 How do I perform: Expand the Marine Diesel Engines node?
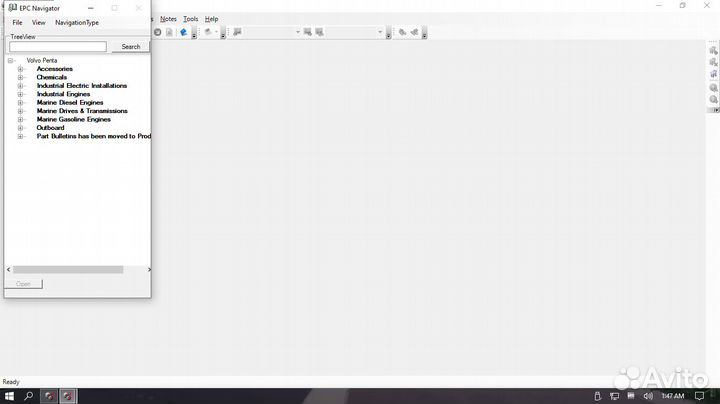20,103
